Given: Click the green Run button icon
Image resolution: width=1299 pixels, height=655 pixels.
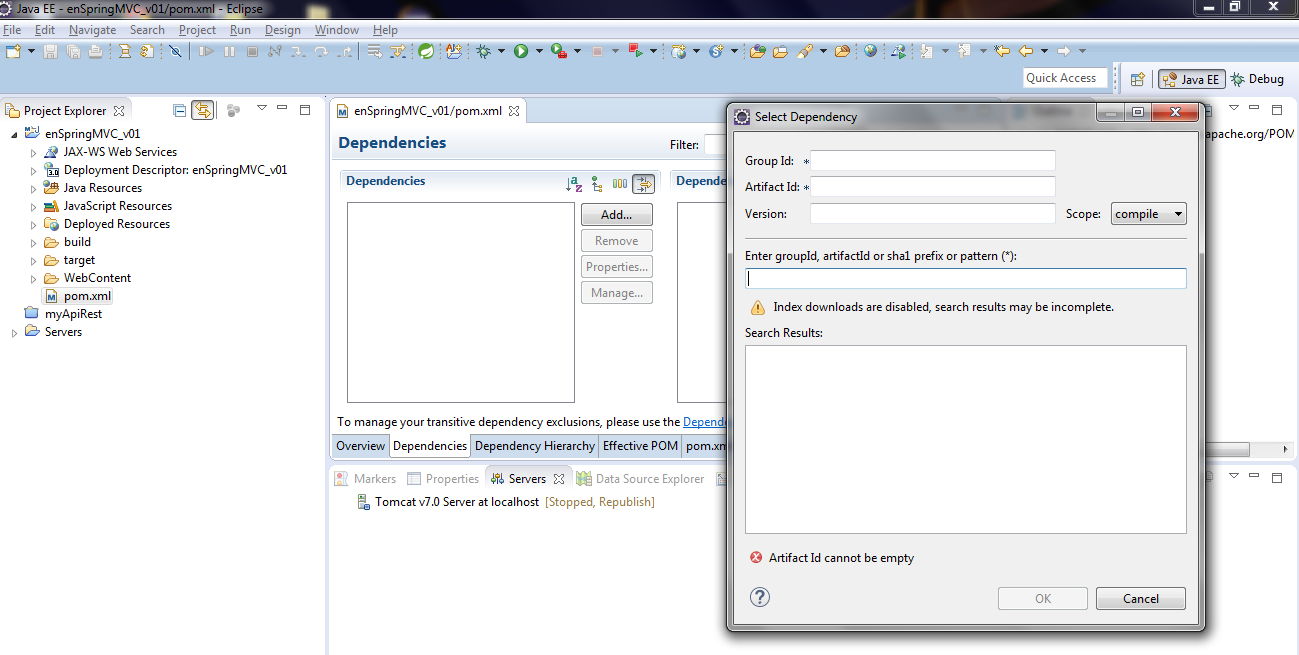Looking at the screenshot, I should point(521,51).
